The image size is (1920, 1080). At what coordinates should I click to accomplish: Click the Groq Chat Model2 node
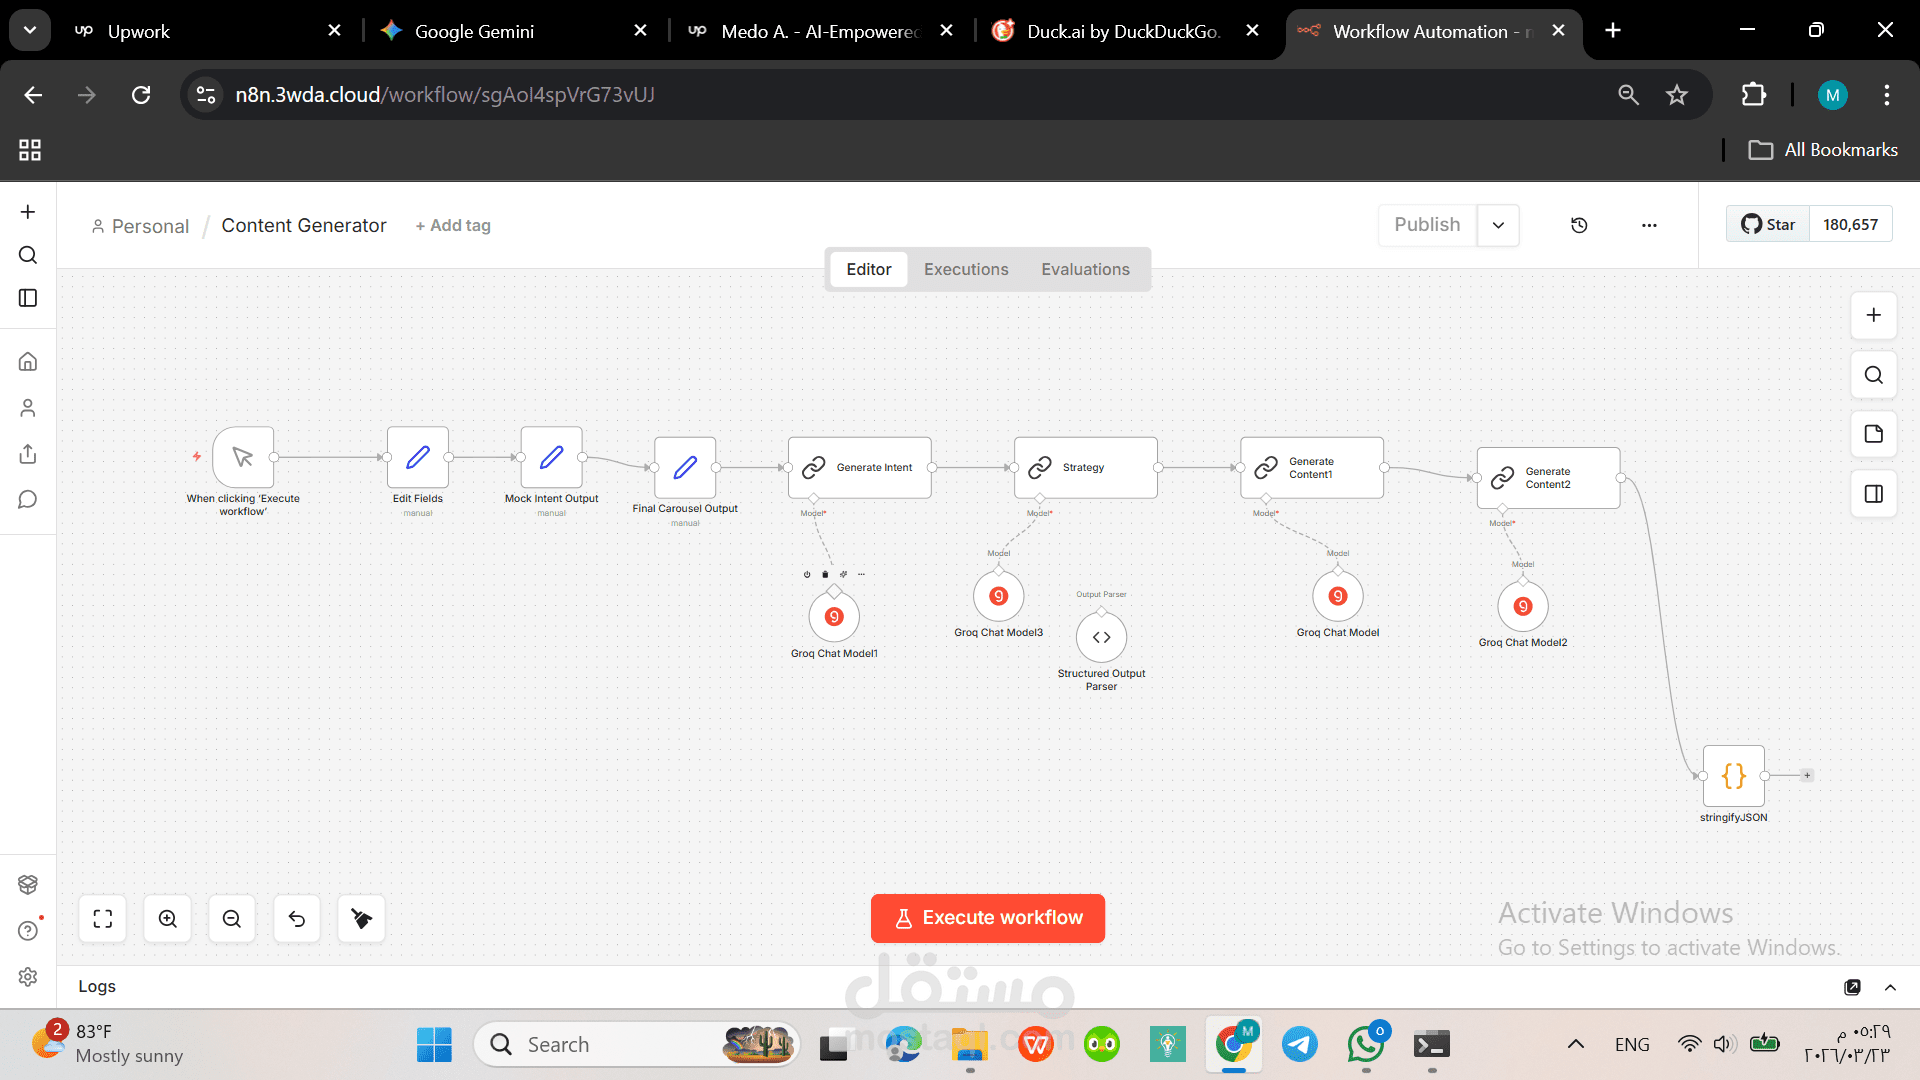(1522, 607)
